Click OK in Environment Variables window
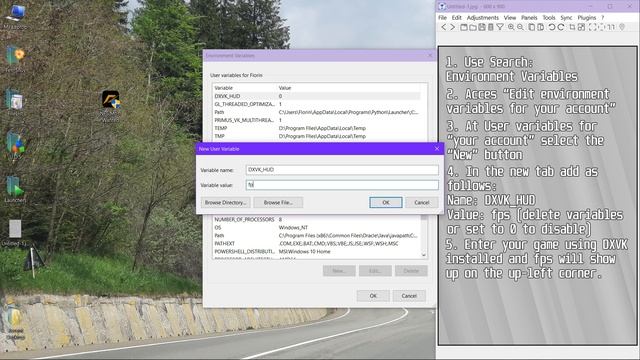This screenshot has width=640, height=360. [x=373, y=296]
